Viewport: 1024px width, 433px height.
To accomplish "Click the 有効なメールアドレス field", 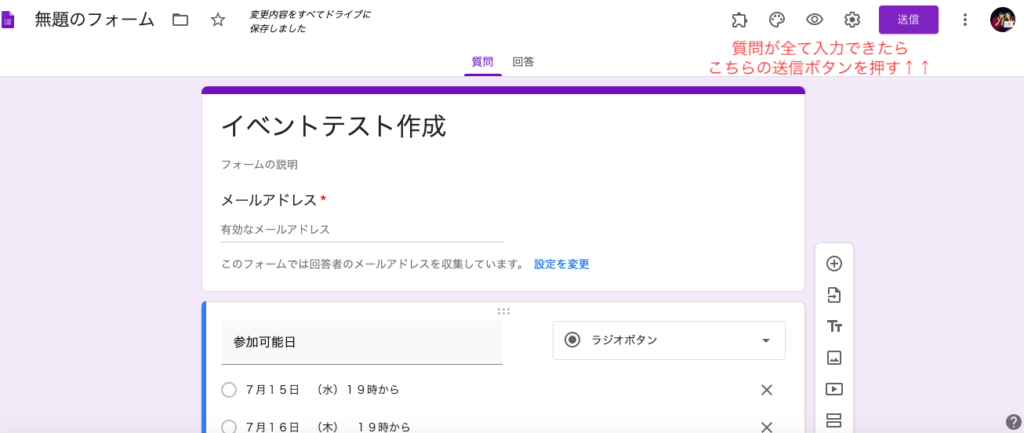I will coord(362,230).
